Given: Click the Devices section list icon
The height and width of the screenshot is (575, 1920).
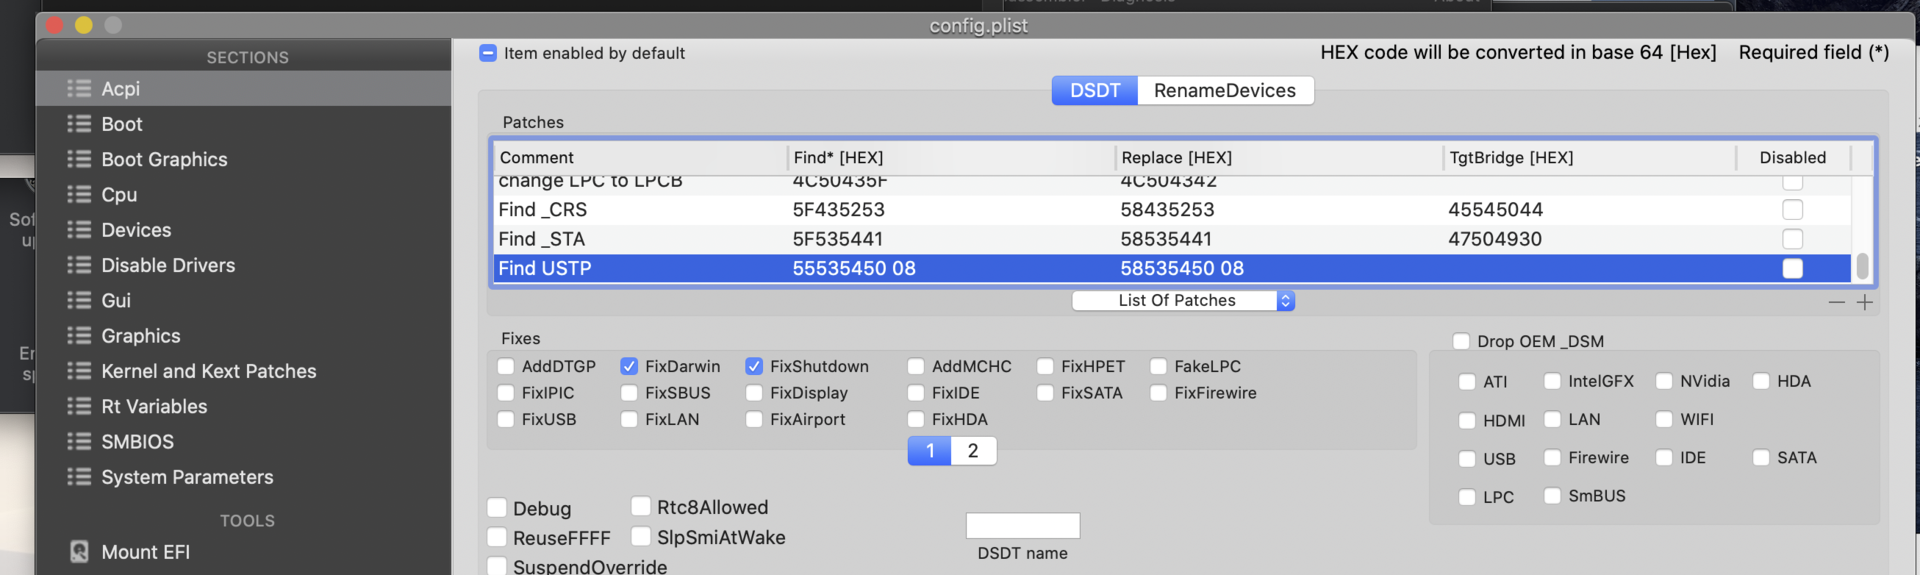Looking at the screenshot, I should [x=79, y=230].
